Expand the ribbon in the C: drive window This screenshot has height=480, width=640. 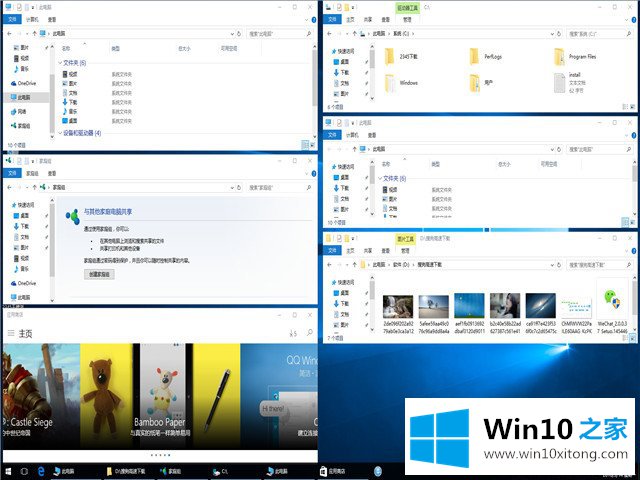627,20
